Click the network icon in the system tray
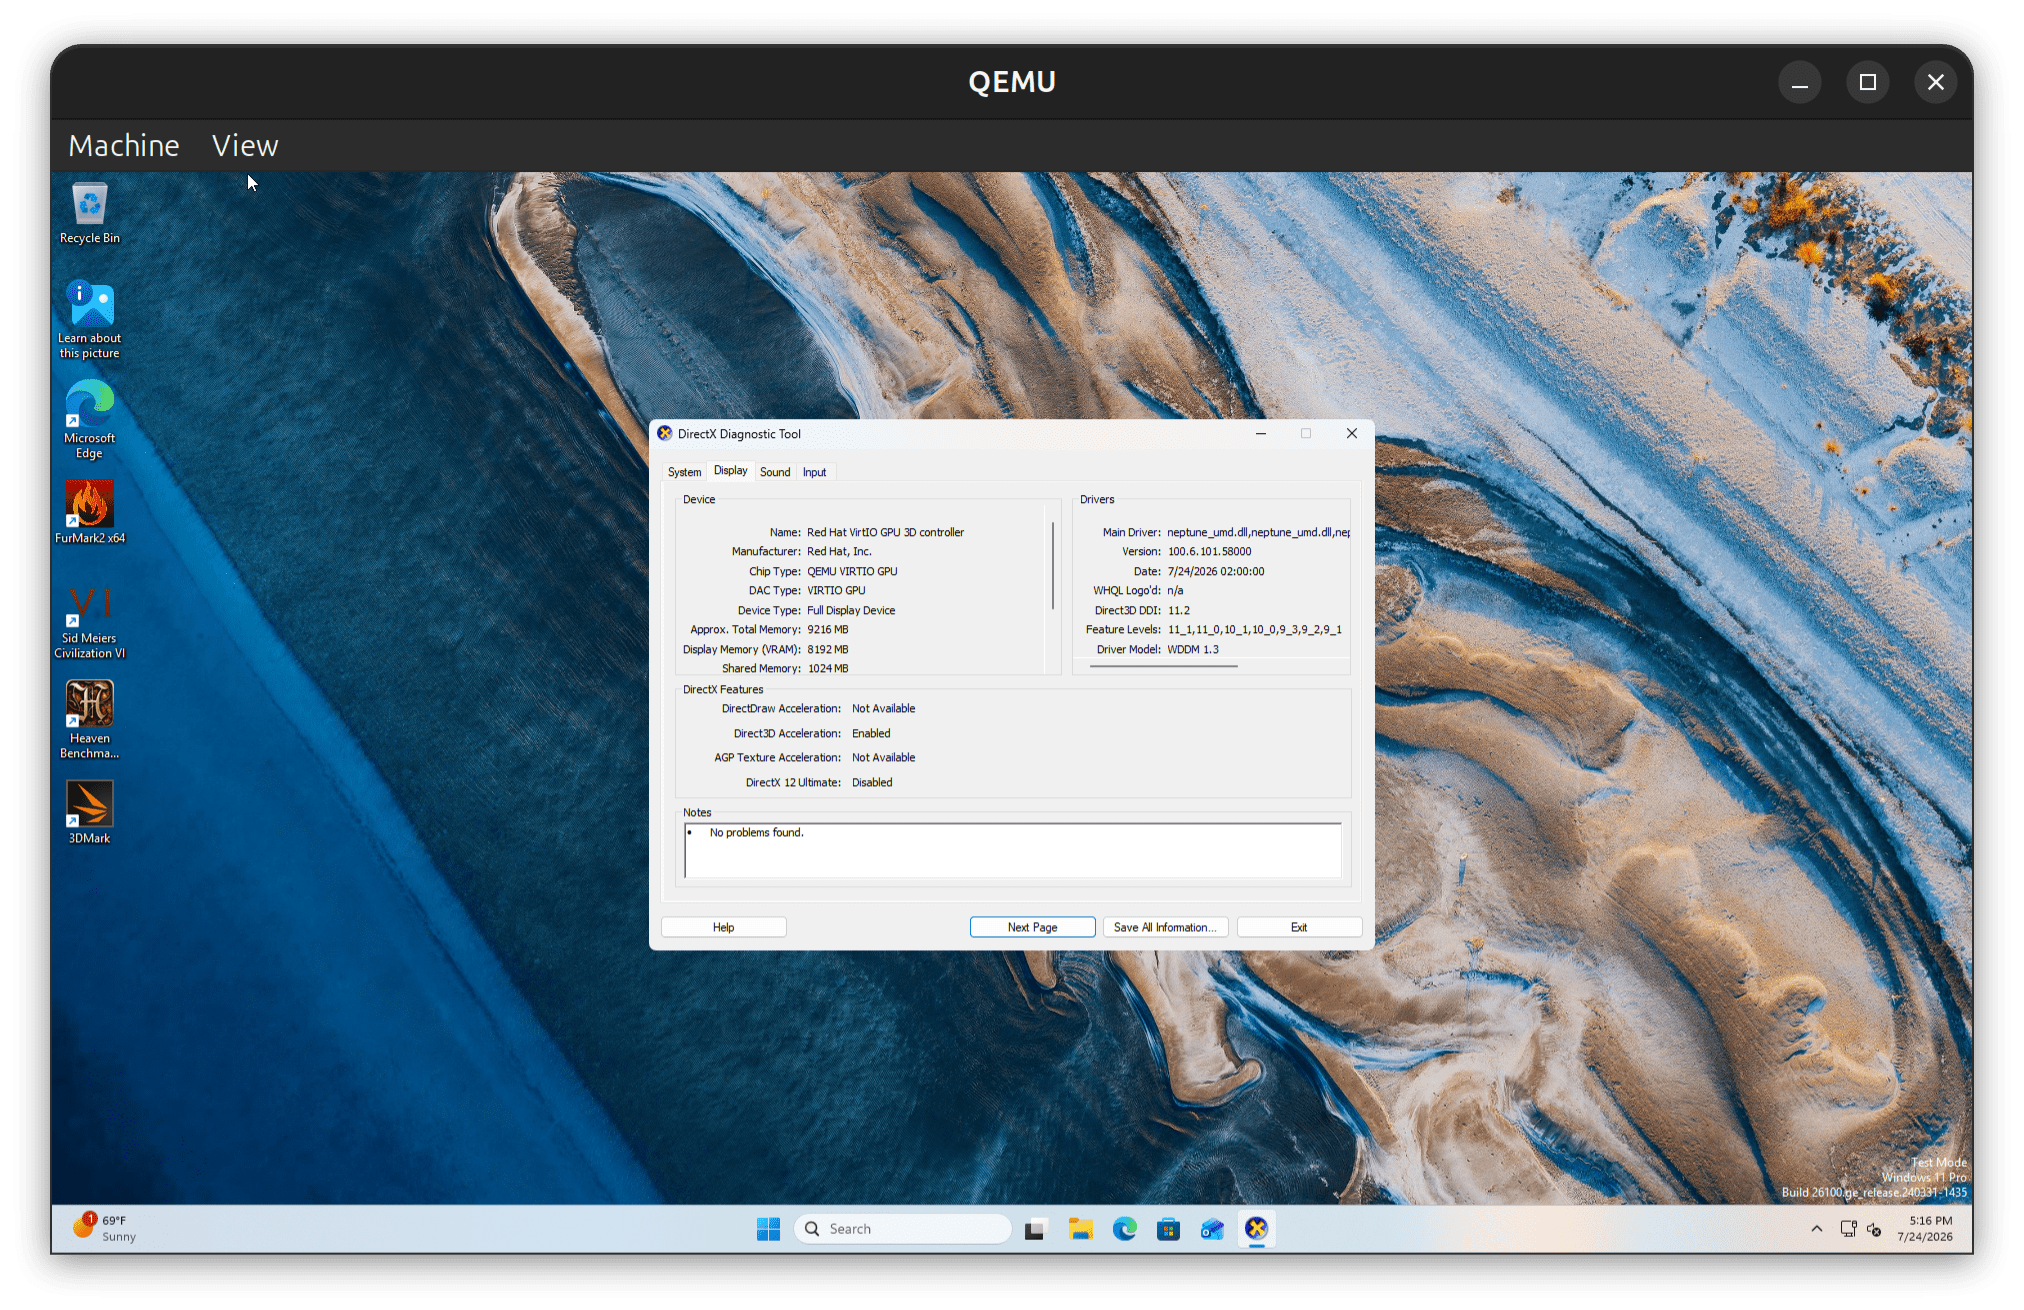This screenshot has width=2024, height=1310. [1848, 1229]
